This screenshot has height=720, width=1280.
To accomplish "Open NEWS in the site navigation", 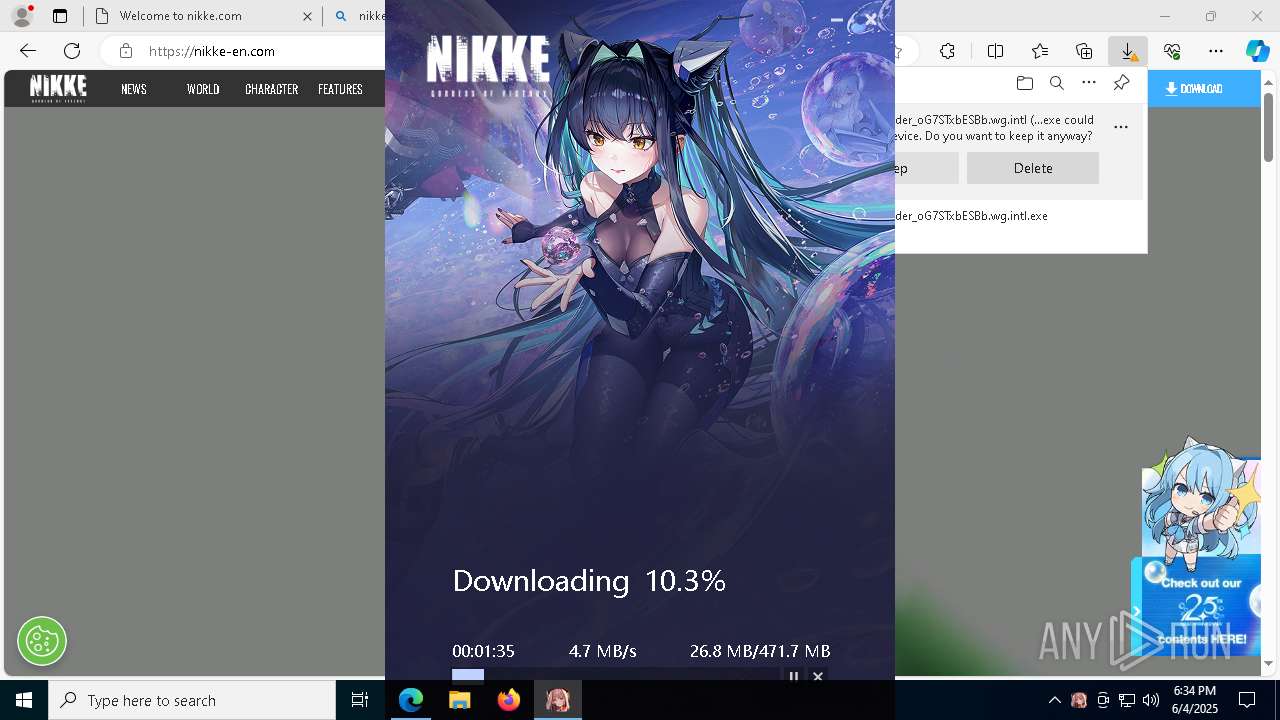I will [x=134, y=89].
